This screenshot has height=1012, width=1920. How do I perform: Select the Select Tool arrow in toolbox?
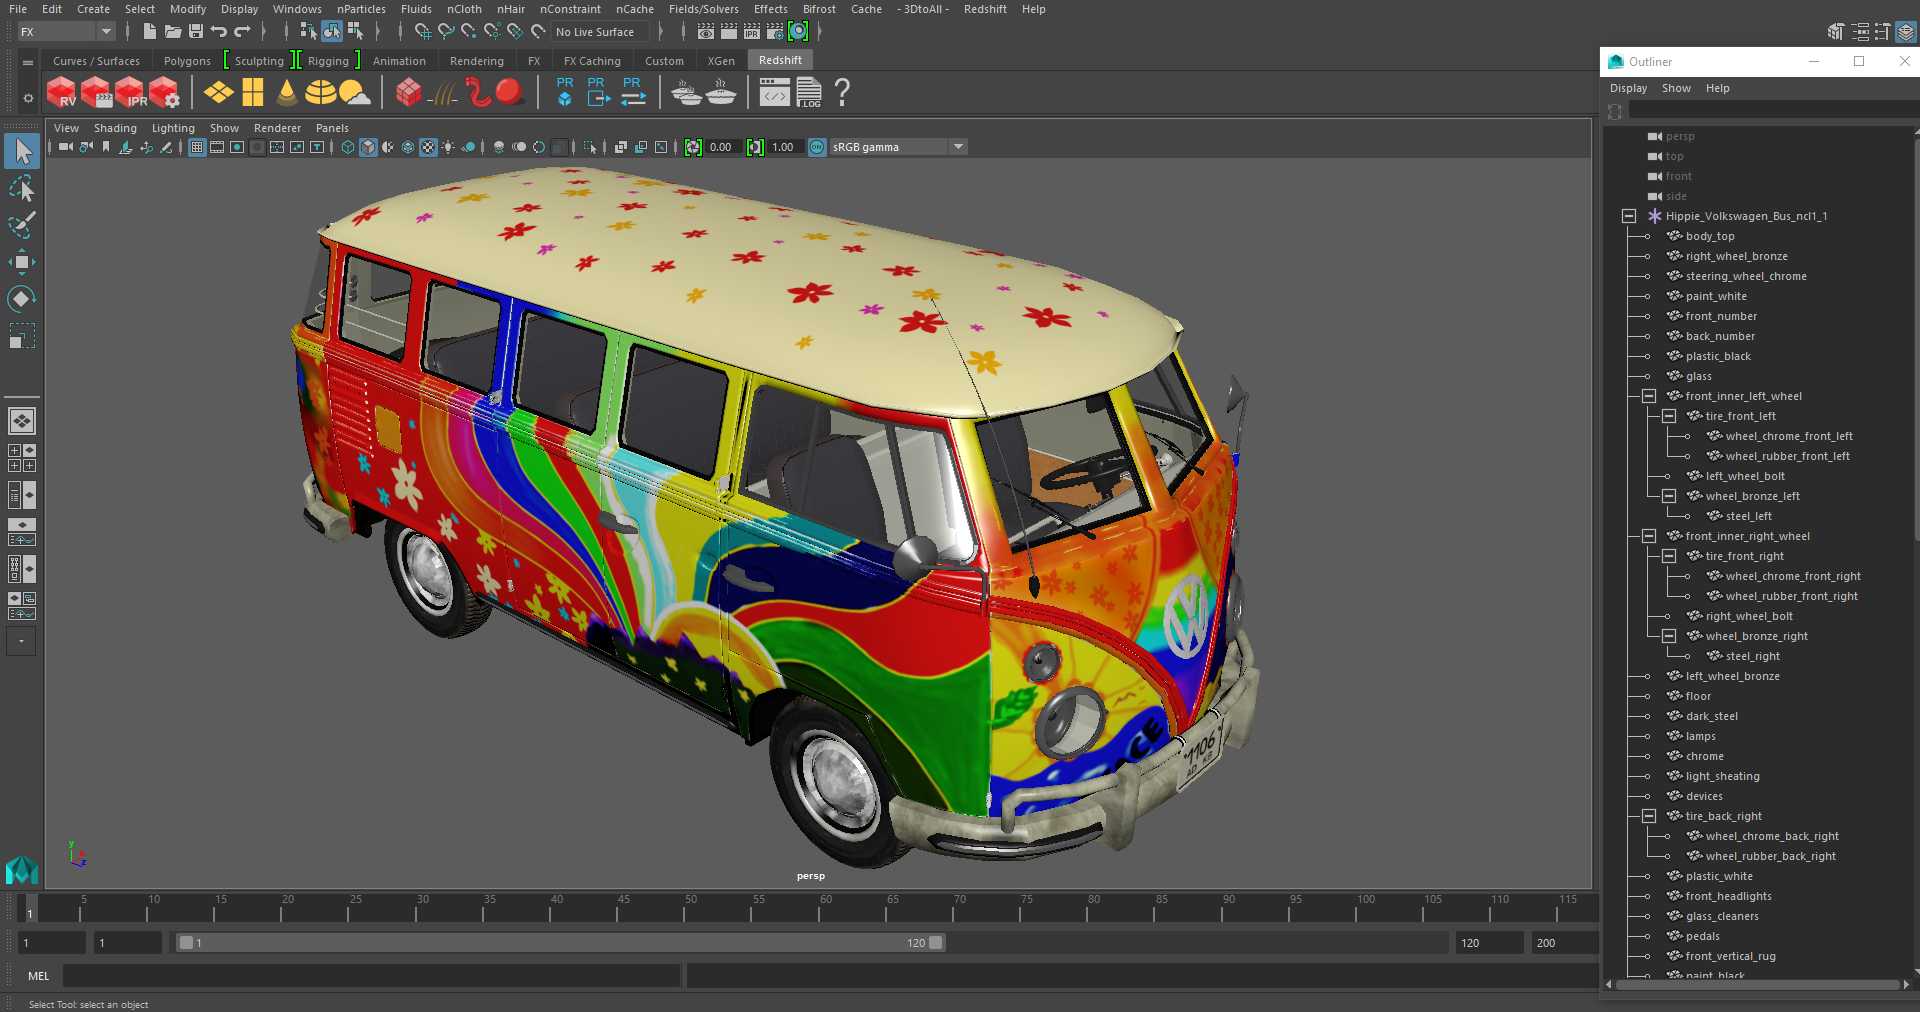[x=22, y=152]
